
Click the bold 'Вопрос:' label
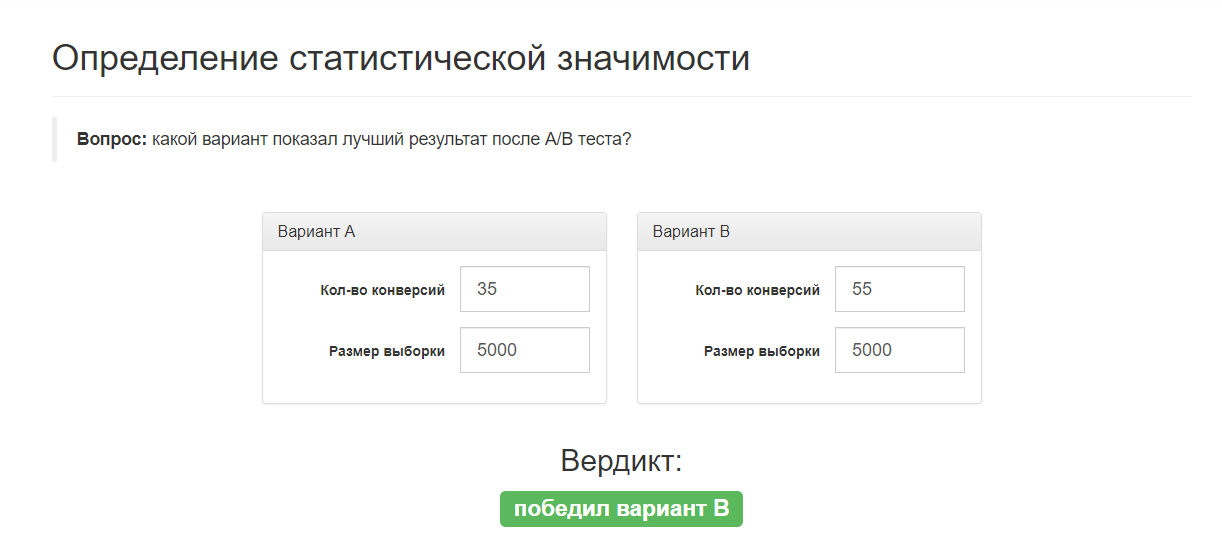(x=112, y=139)
